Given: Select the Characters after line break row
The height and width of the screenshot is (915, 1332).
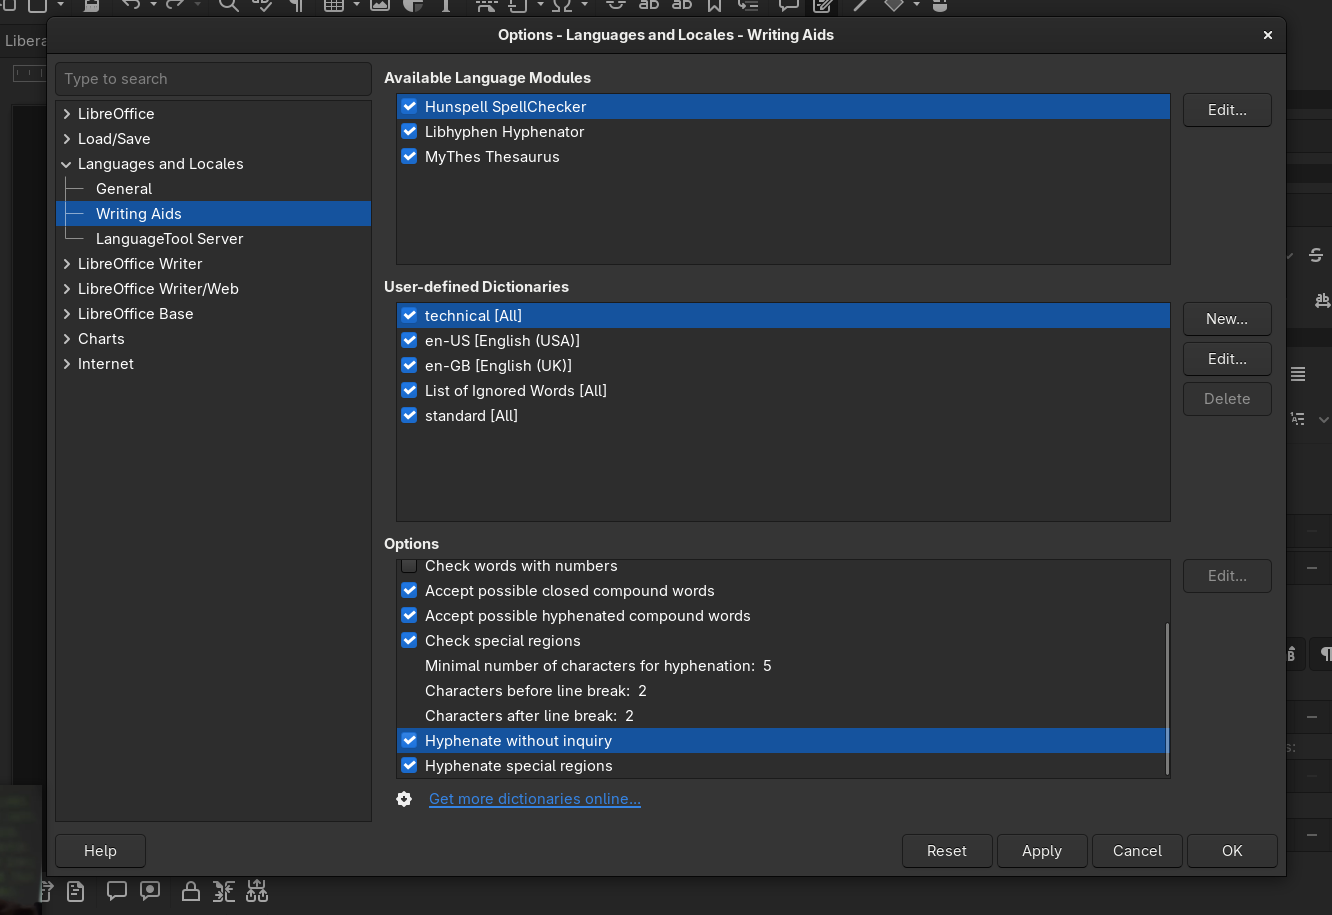Looking at the screenshot, I should pos(782,716).
